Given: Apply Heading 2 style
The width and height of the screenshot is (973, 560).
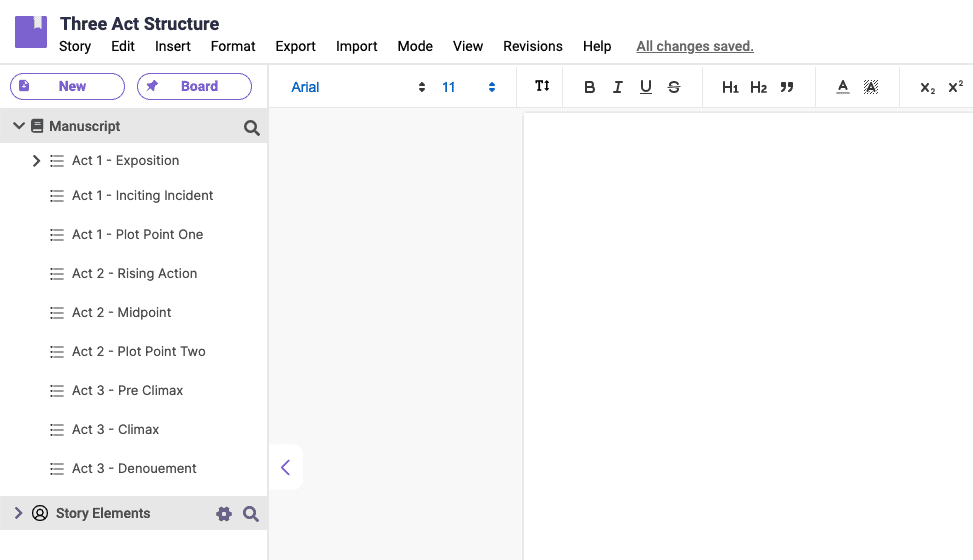Looking at the screenshot, I should coord(758,88).
